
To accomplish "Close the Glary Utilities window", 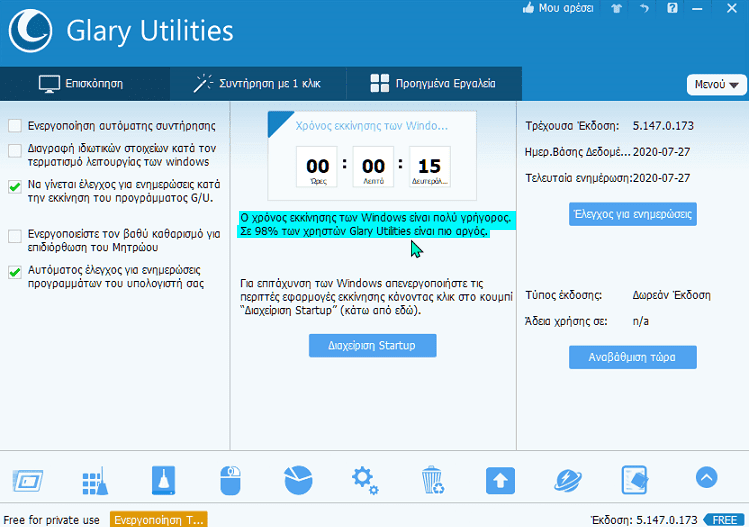I will (x=731, y=8).
